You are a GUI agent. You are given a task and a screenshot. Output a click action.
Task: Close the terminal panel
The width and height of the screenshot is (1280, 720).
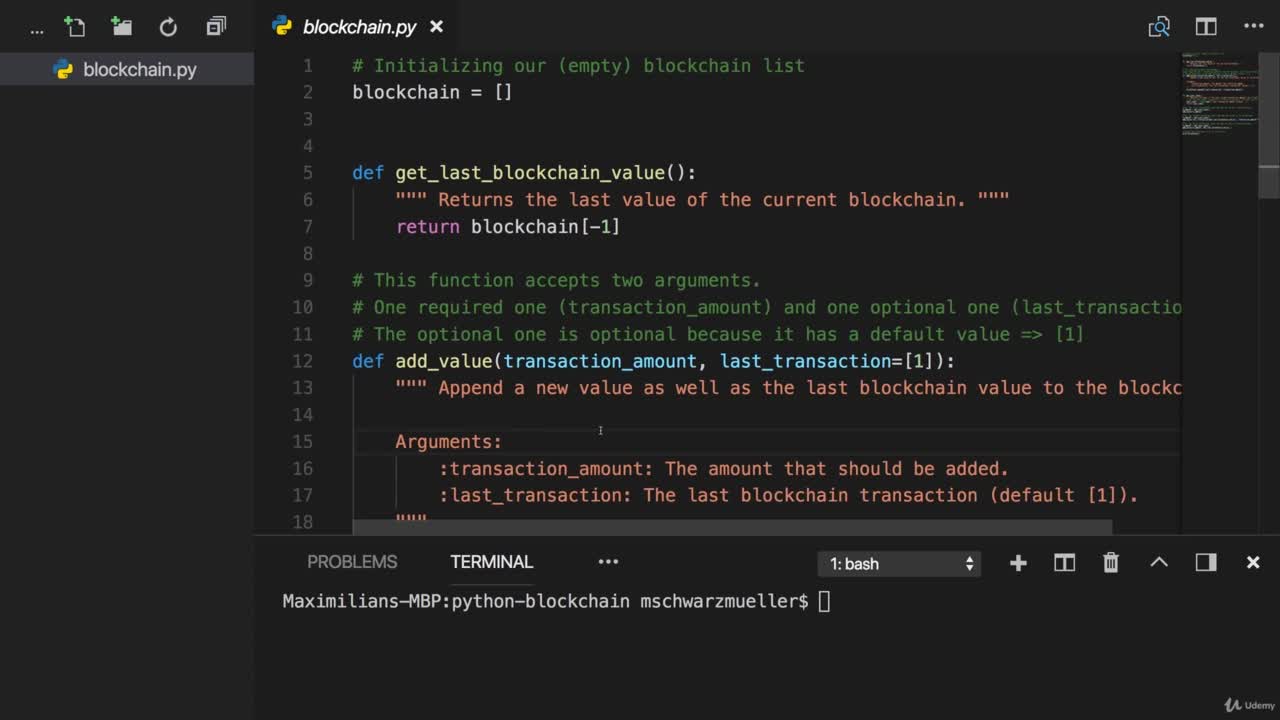(1253, 563)
